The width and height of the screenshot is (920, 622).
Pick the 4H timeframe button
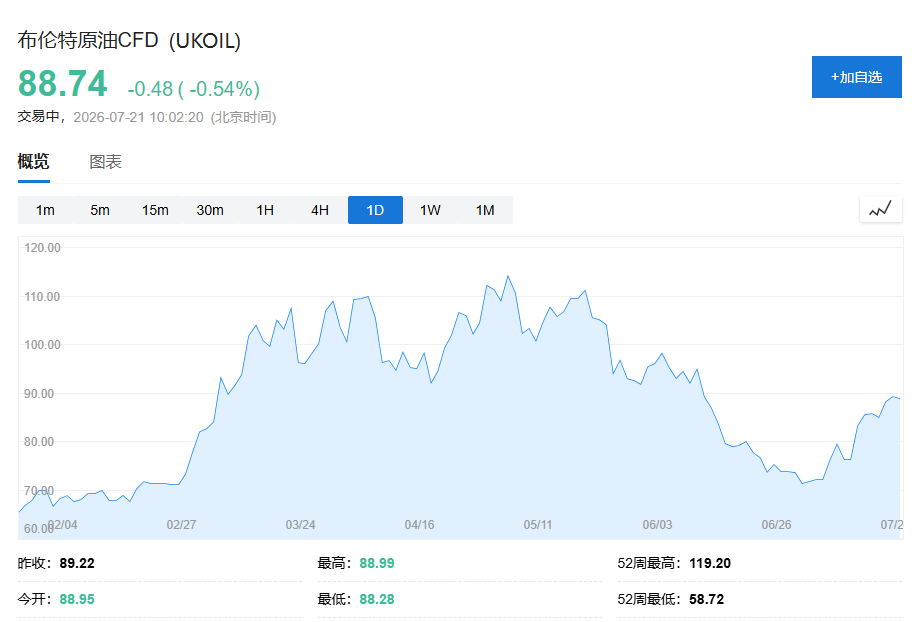point(320,210)
